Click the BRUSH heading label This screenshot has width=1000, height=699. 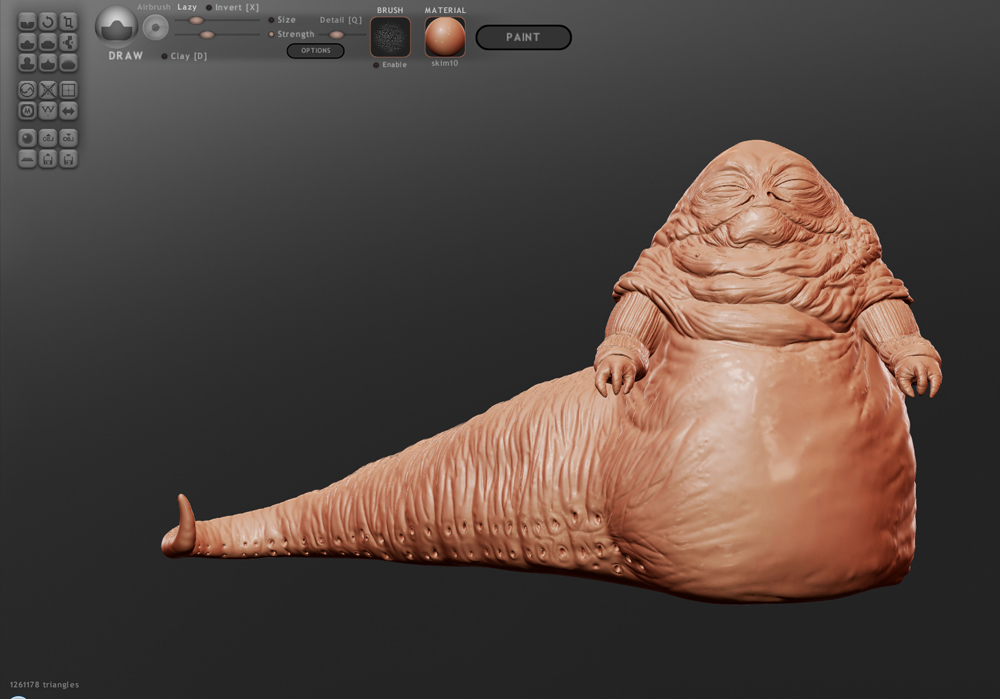coord(390,10)
